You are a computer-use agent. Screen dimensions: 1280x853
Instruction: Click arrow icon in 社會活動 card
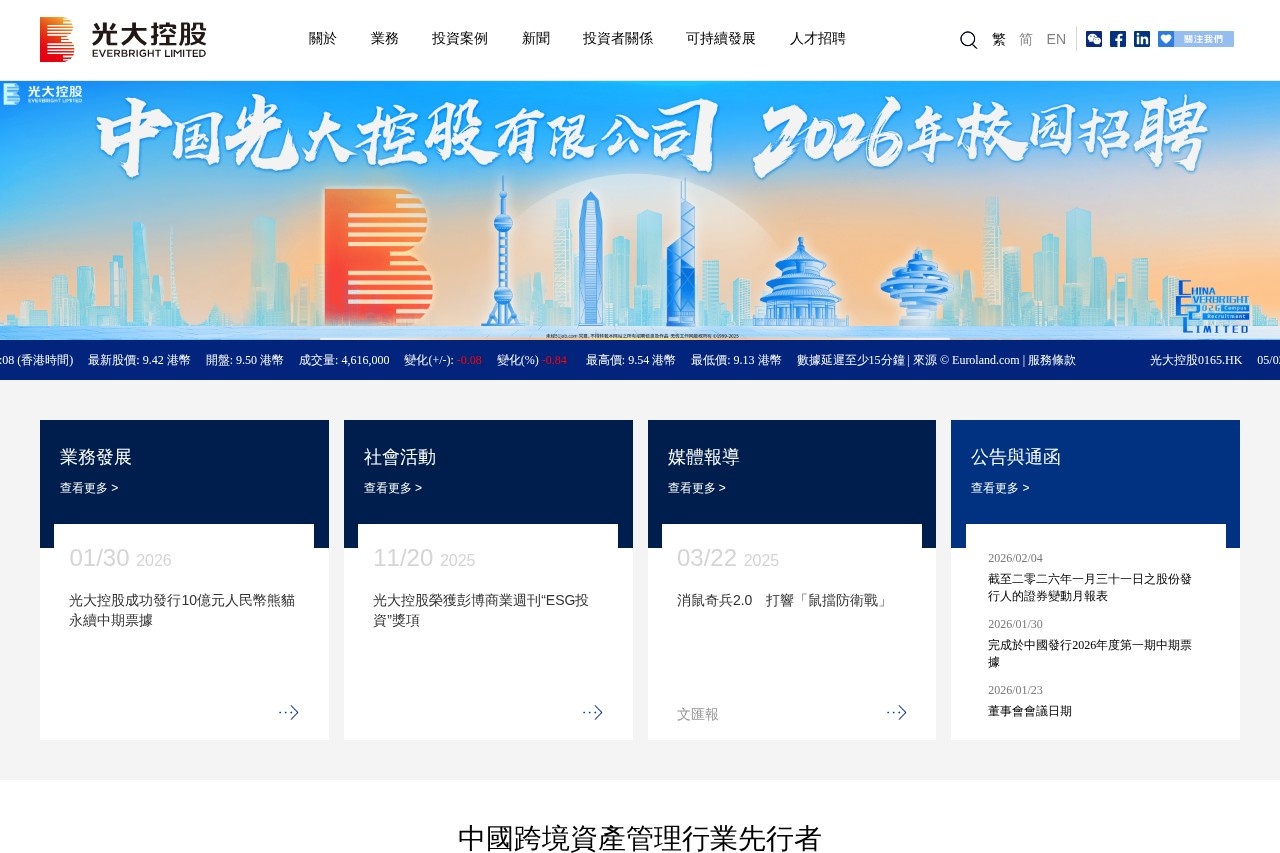[x=592, y=712]
